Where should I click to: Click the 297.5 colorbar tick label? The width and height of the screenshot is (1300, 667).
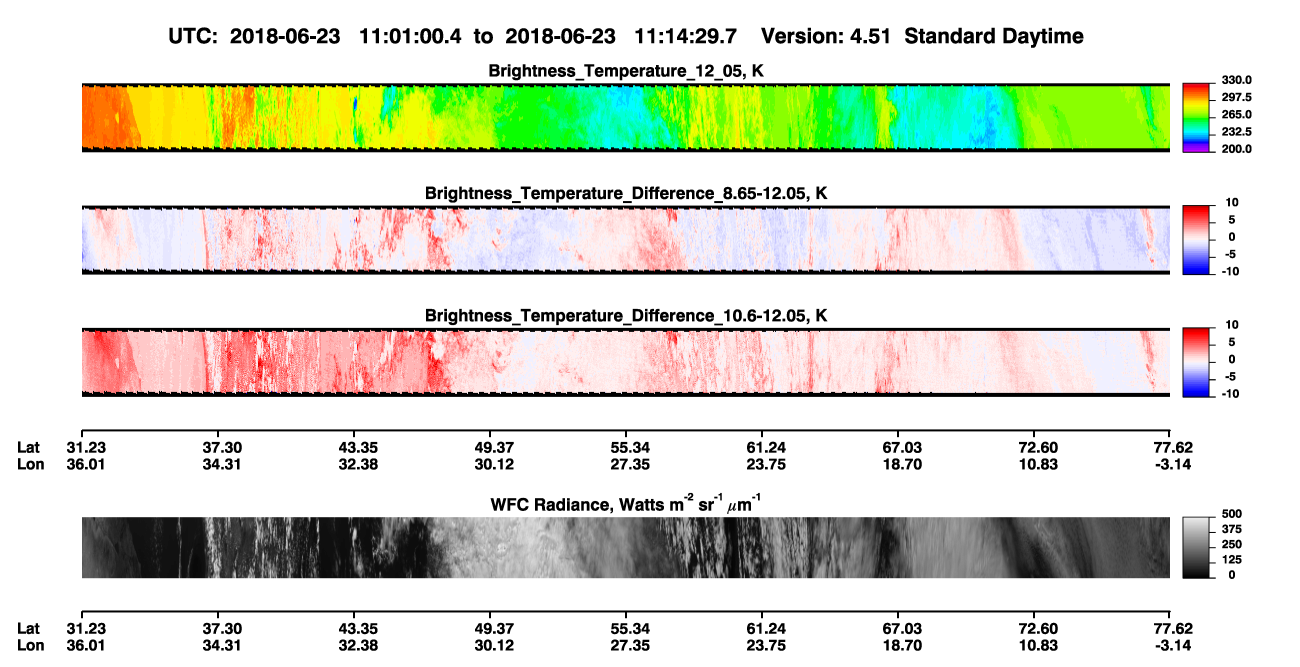tap(1236, 97)
